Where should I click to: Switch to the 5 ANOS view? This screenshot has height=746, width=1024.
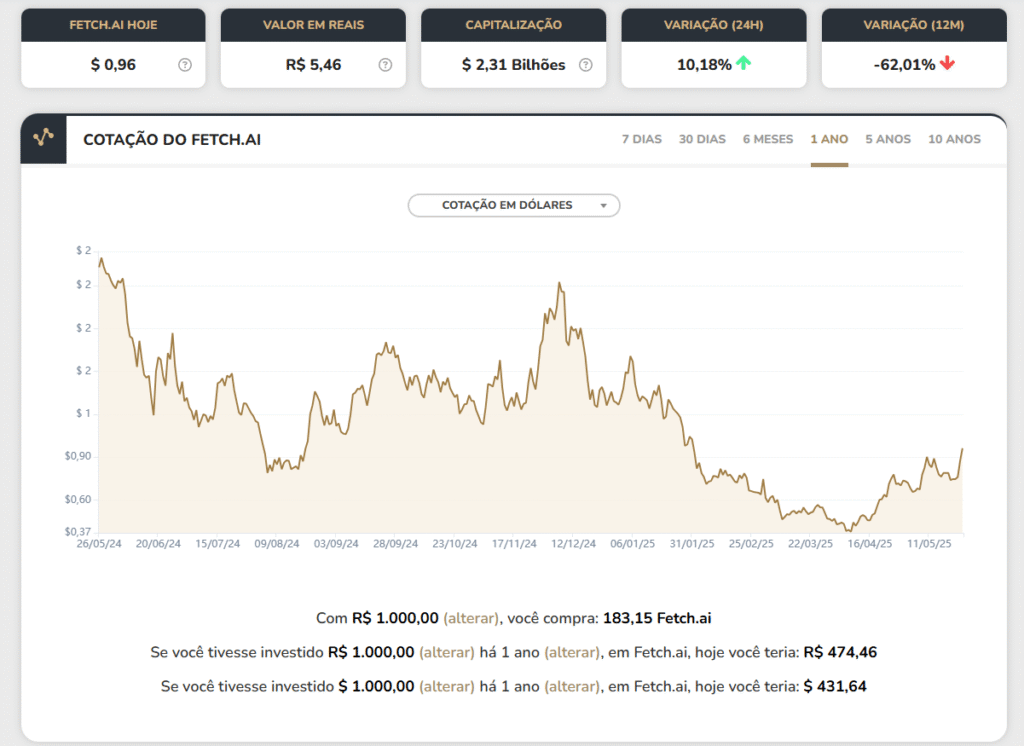click(887, 139)
